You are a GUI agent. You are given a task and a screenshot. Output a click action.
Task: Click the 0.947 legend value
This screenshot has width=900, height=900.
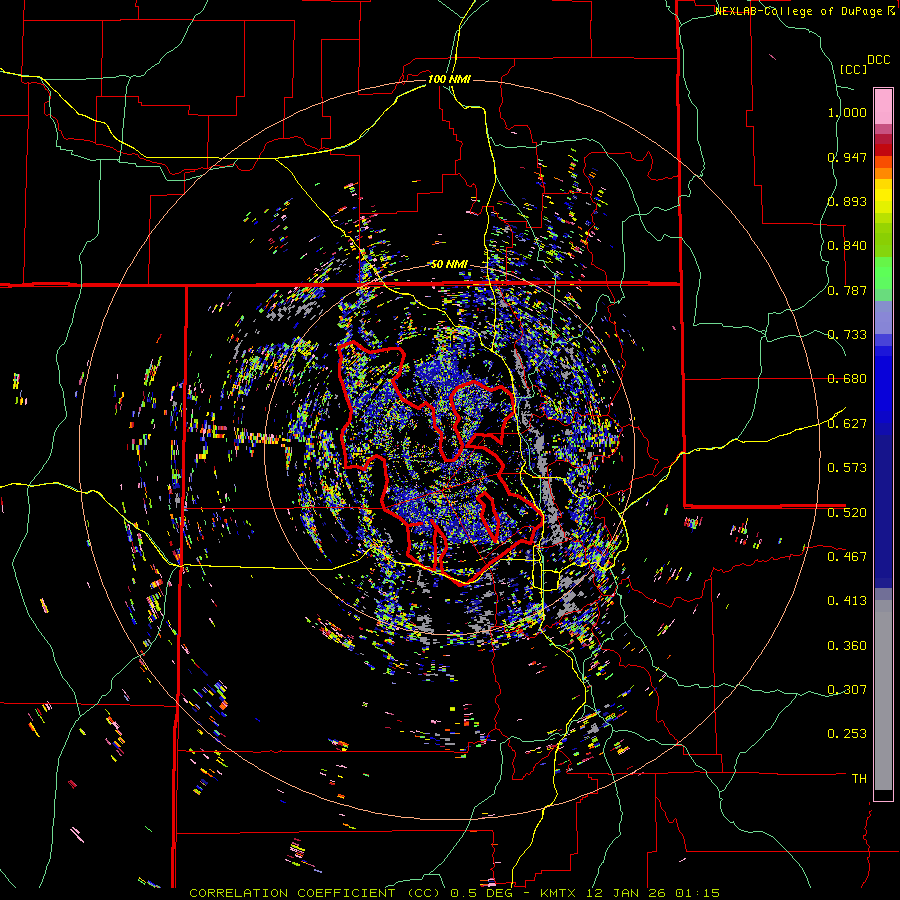[x=847, y=157]
